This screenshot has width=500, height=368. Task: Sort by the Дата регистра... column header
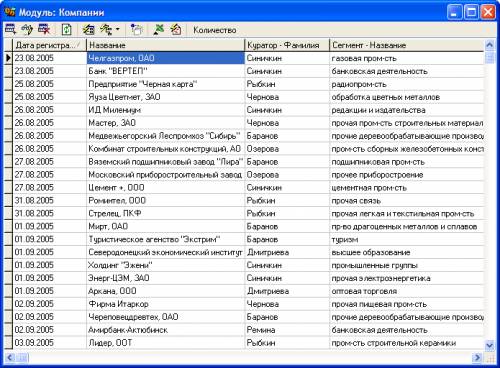[x=49, y=45]
